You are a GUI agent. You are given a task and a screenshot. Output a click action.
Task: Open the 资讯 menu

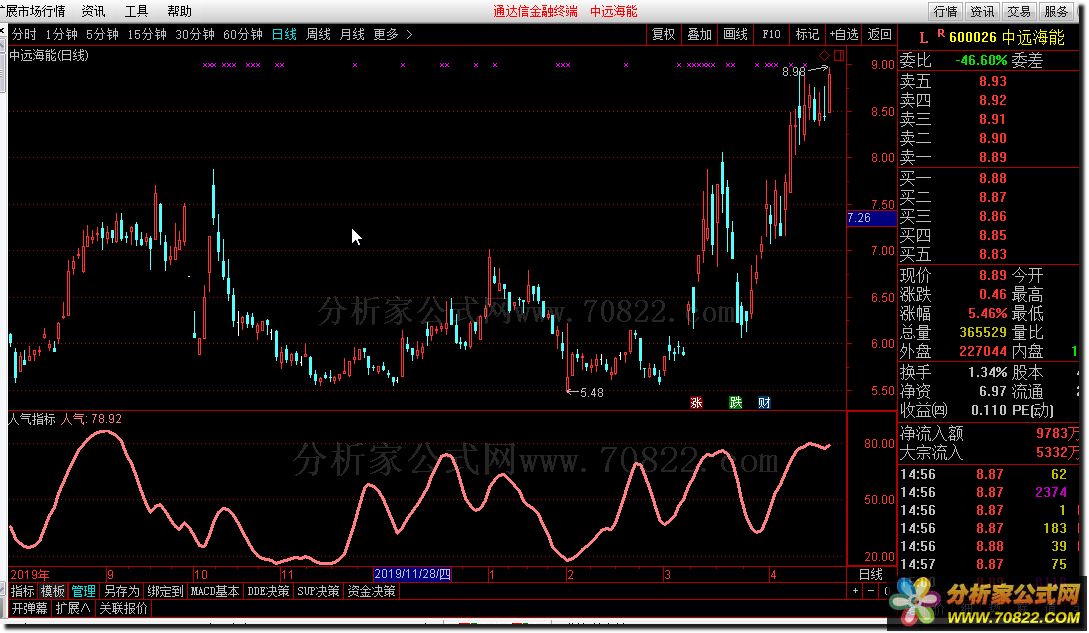pos(94,11)
